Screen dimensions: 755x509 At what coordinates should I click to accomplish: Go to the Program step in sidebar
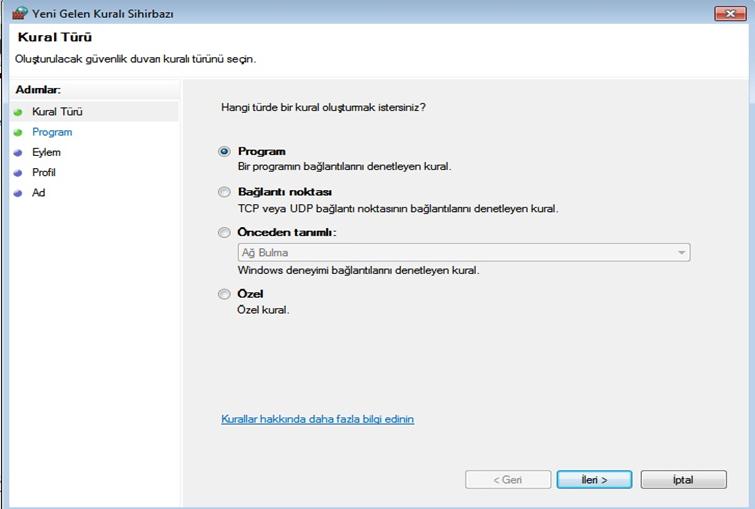point(52,132)
